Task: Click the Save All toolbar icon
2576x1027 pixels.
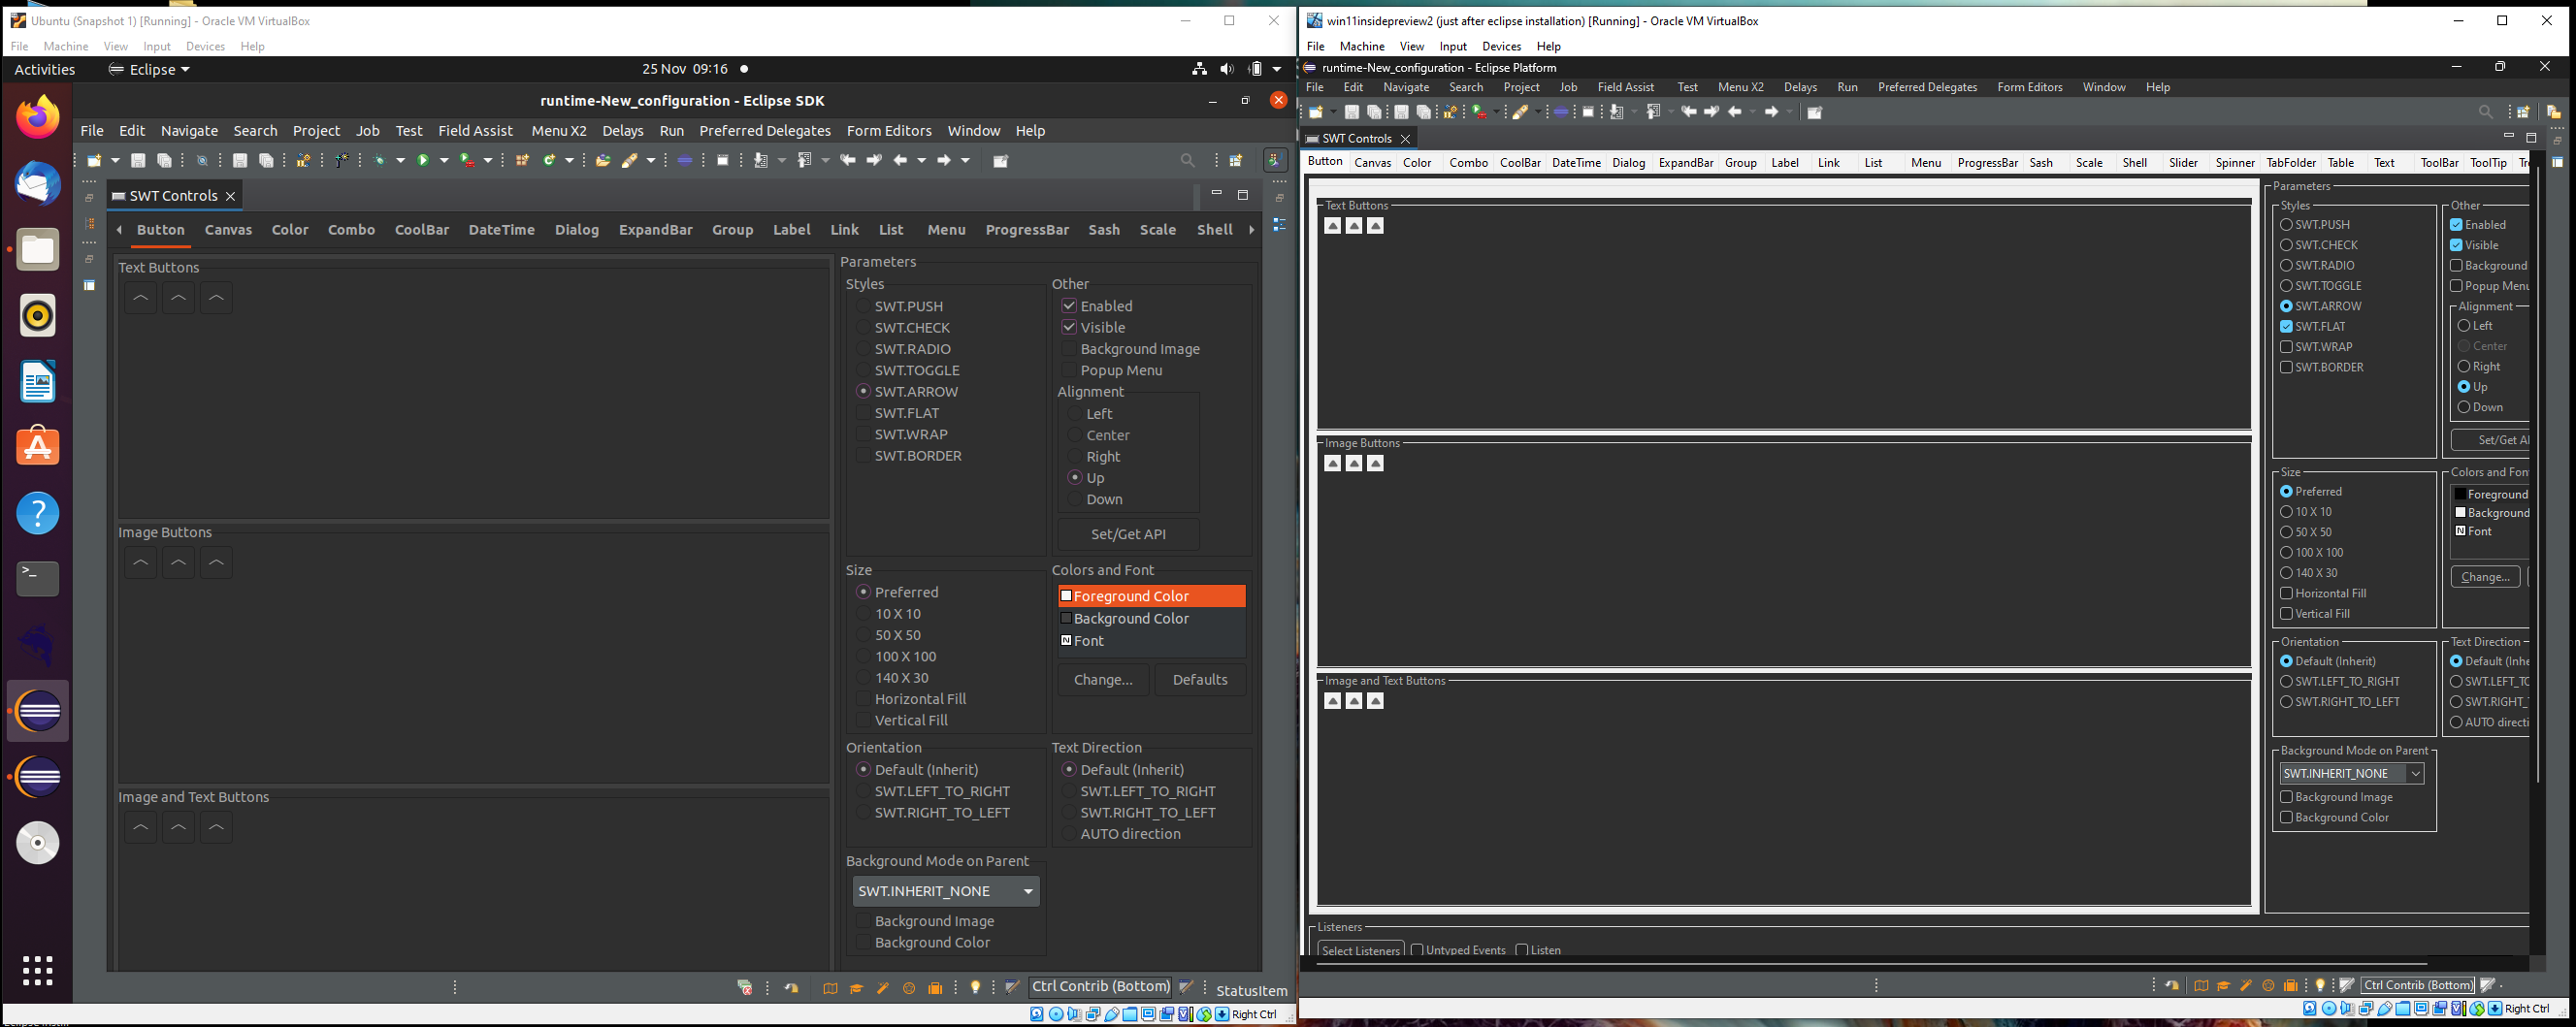Action: click(x=163, y=160)
